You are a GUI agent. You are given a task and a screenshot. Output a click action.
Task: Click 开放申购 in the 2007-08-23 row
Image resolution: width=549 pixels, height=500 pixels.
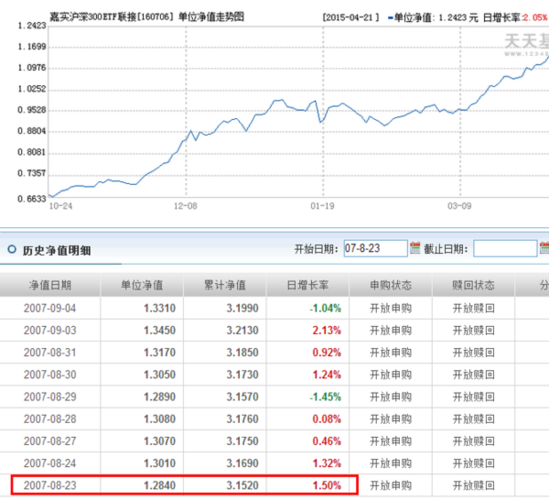coord(391,485)
